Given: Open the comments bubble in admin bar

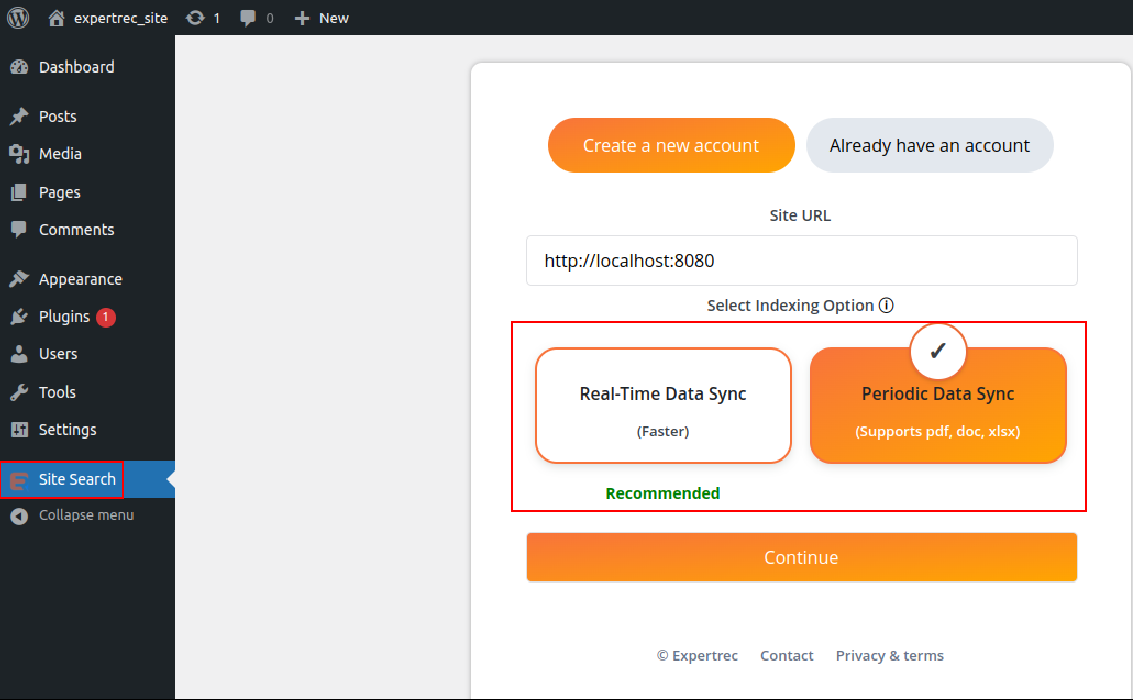Looking at the screenshot, I should [256, 18].
